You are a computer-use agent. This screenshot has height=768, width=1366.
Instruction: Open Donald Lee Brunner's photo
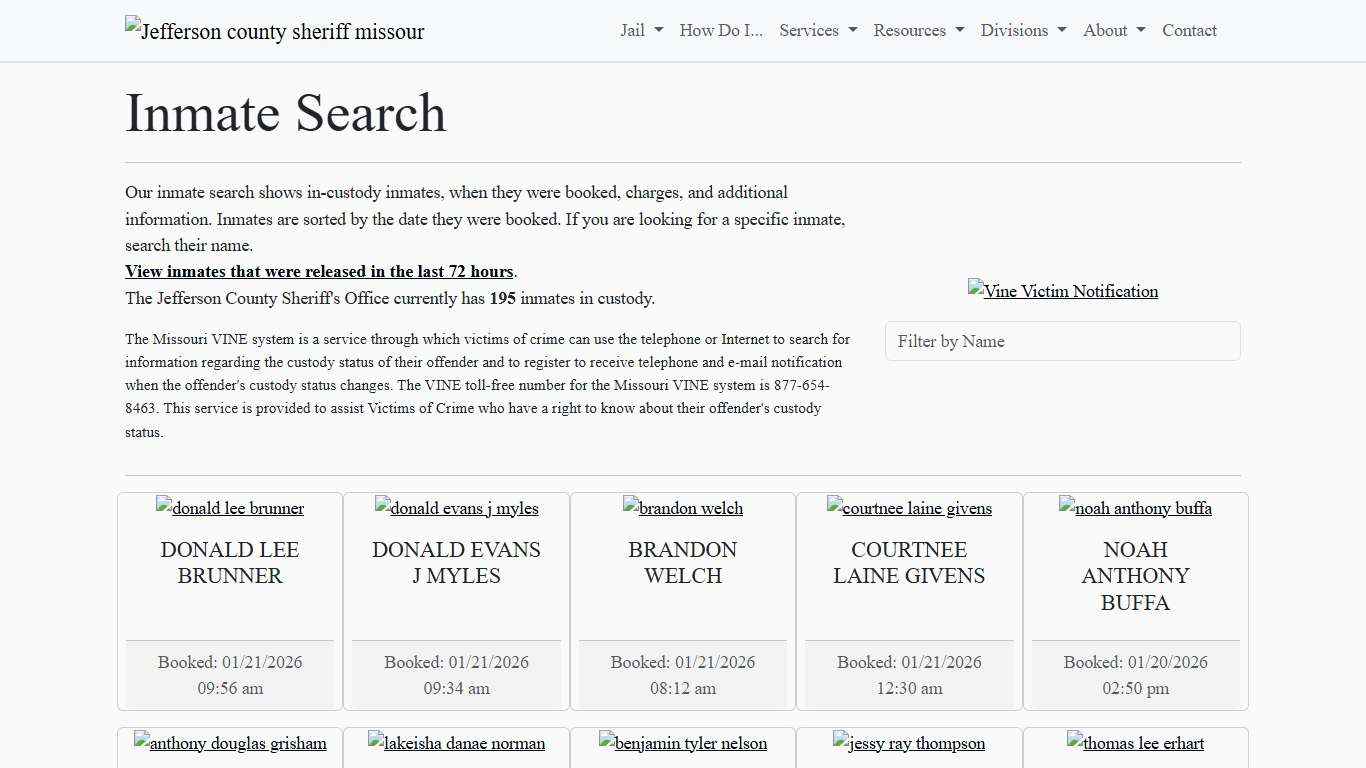(229, 508)
